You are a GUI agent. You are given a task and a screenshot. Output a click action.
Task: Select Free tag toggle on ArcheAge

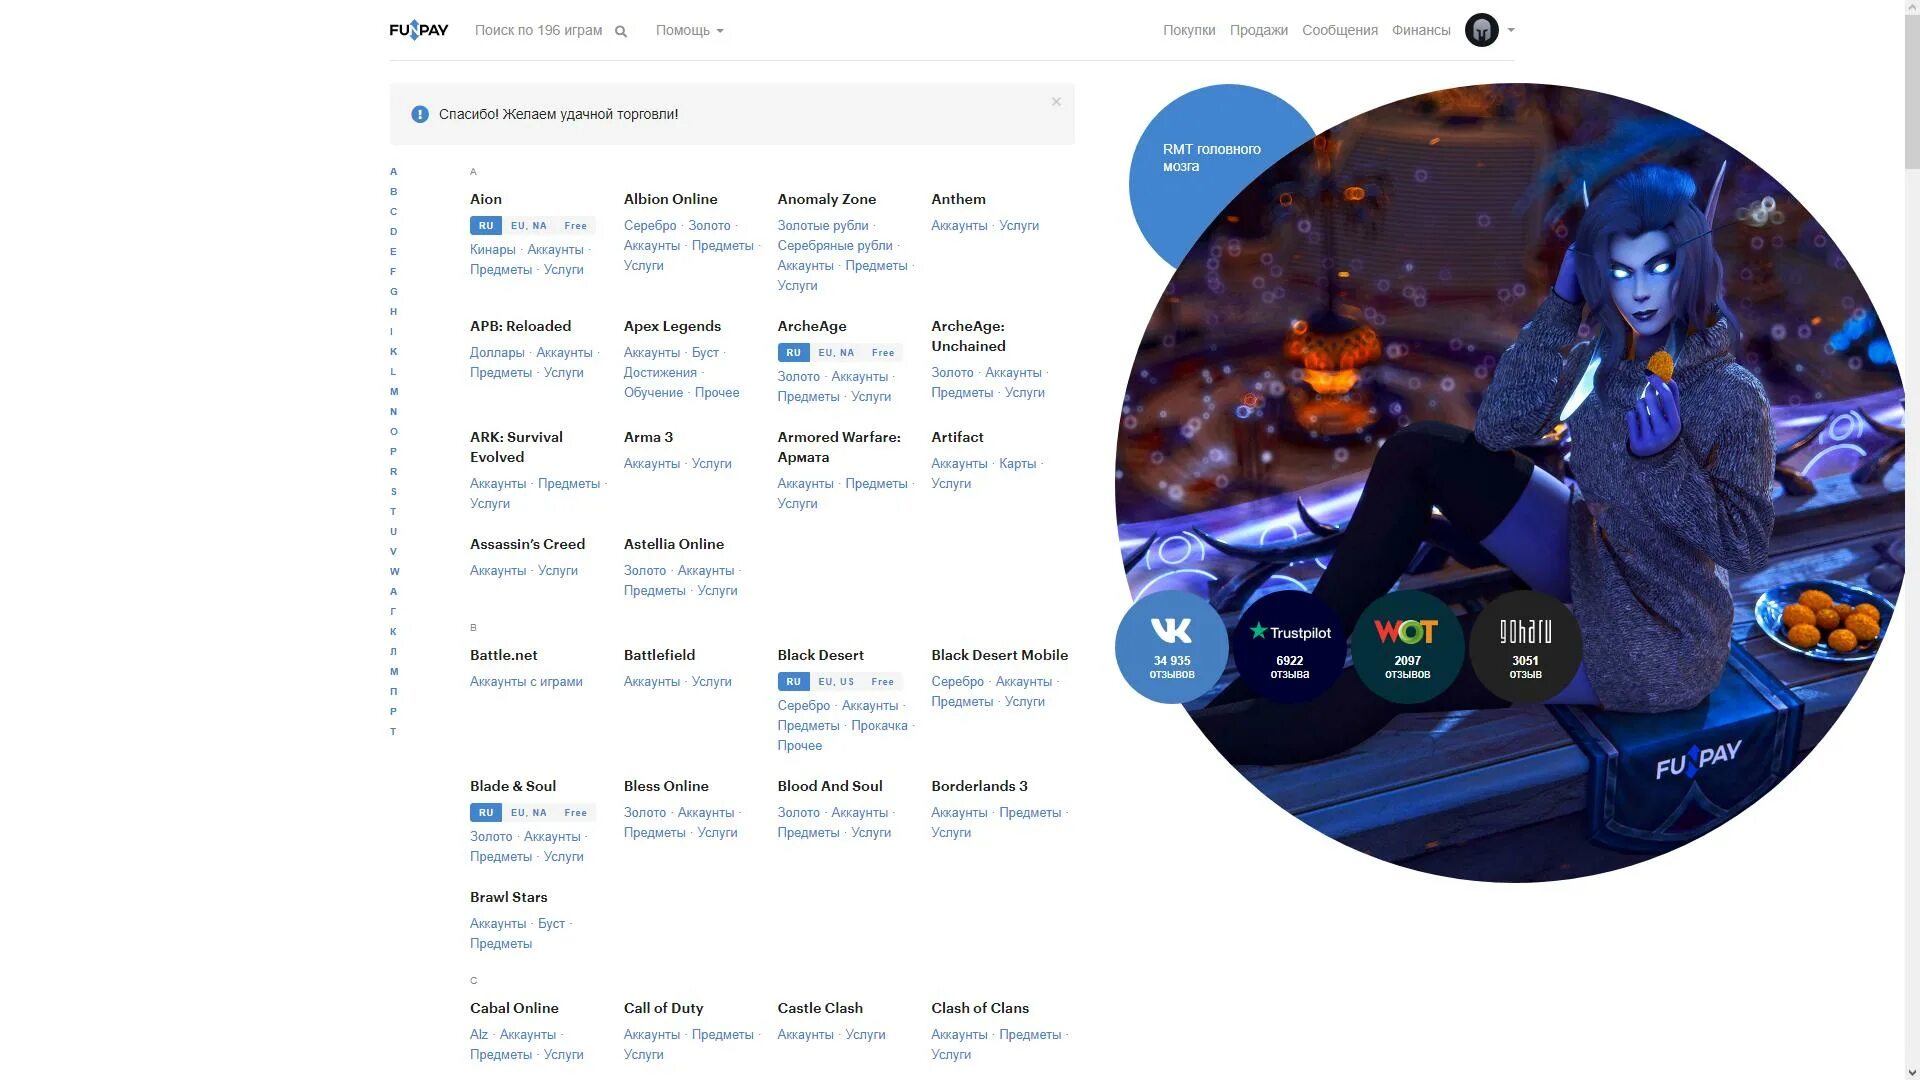[882, 352]
